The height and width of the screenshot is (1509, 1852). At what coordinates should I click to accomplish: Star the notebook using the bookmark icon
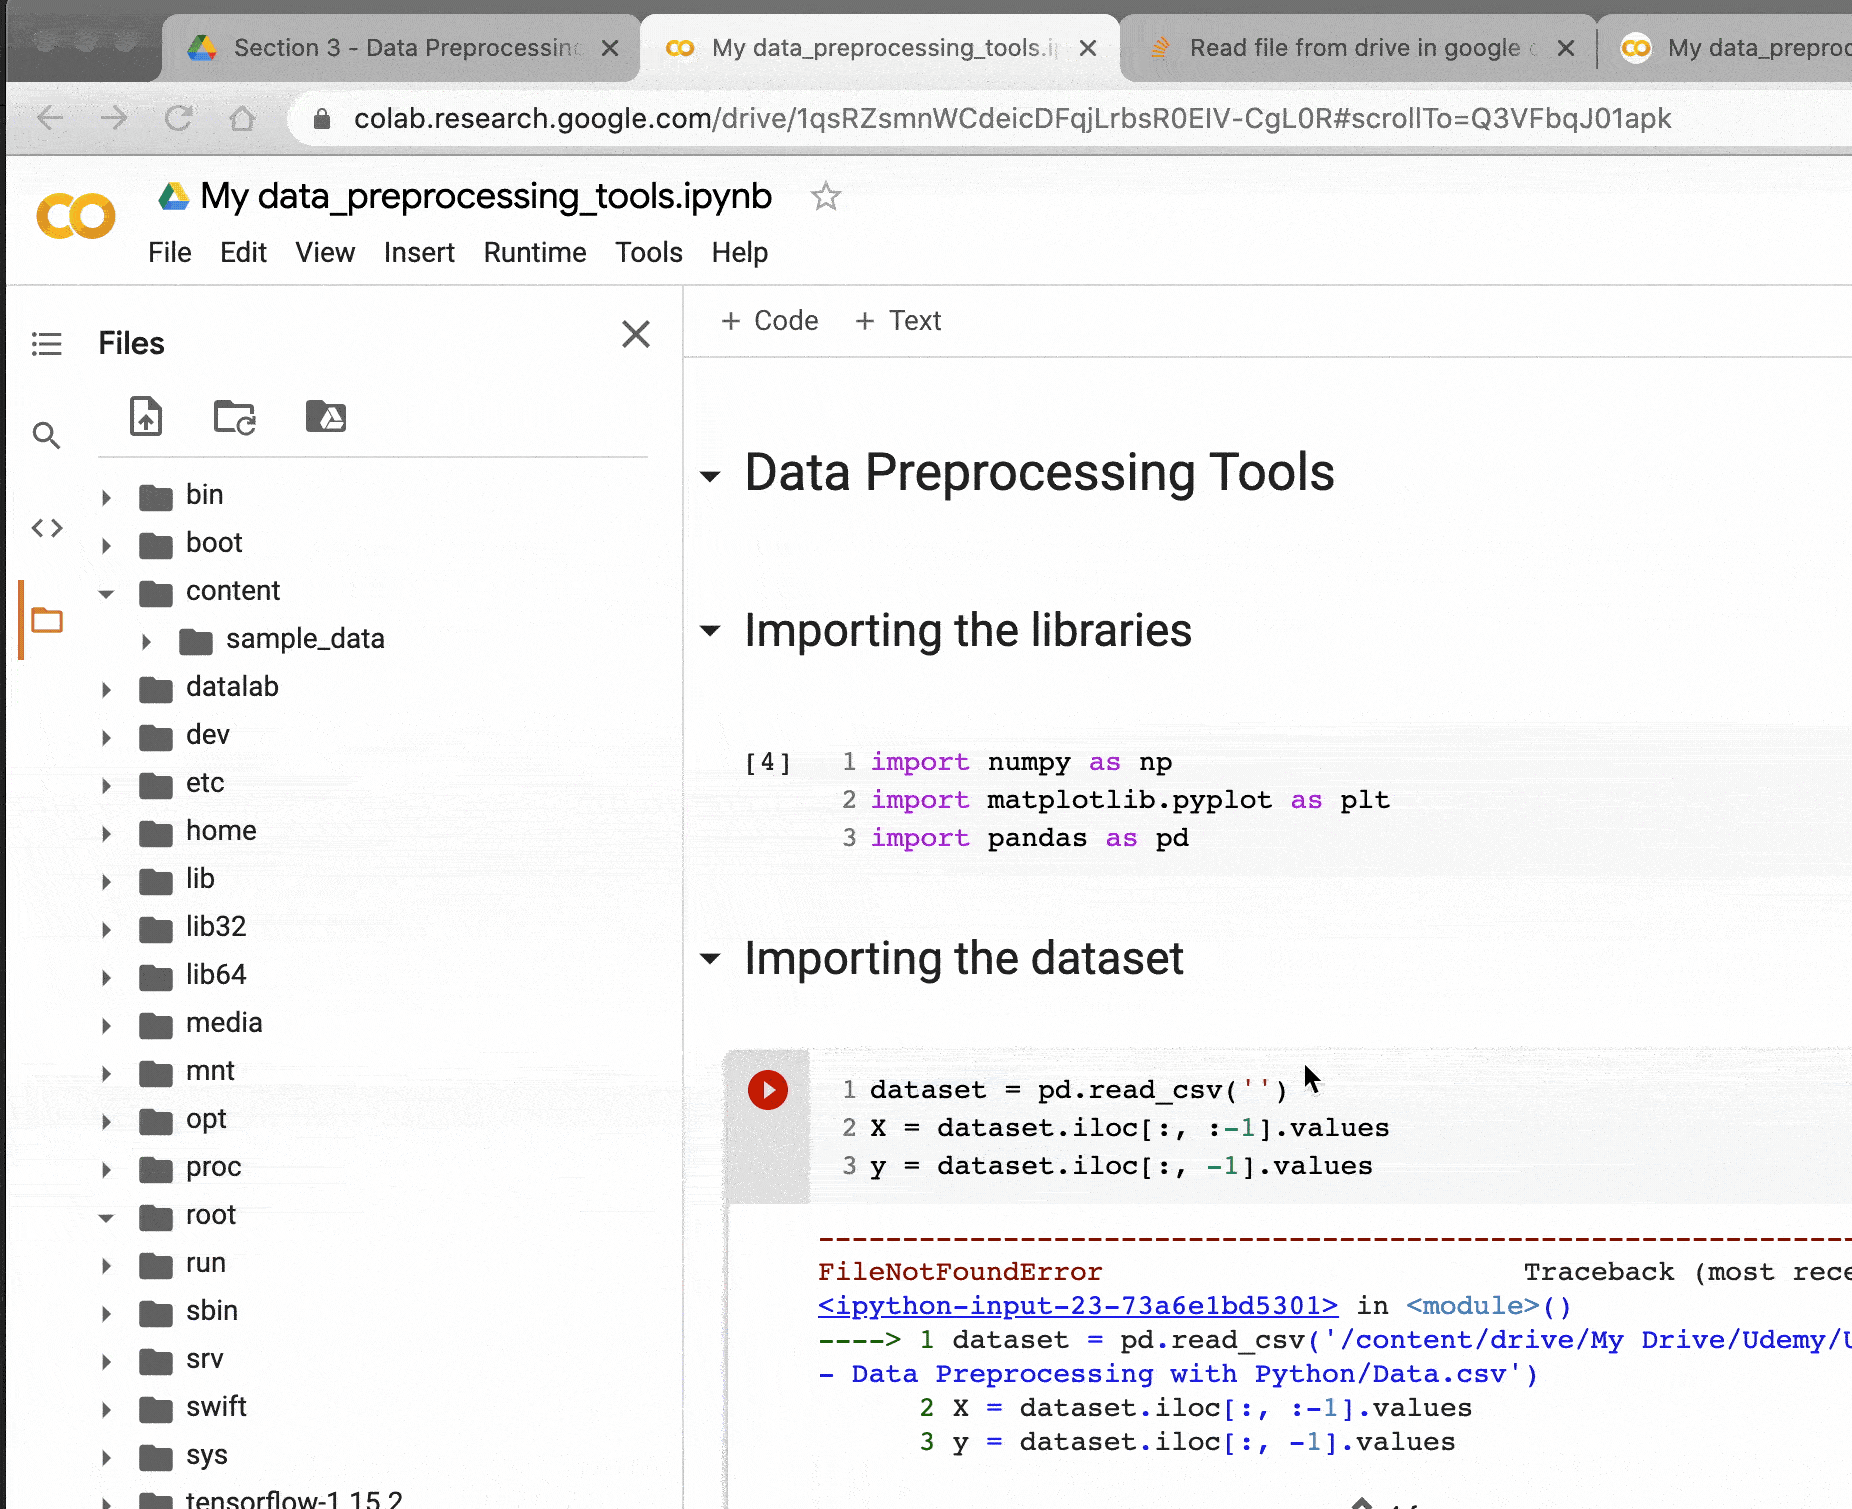pos(826,197)
